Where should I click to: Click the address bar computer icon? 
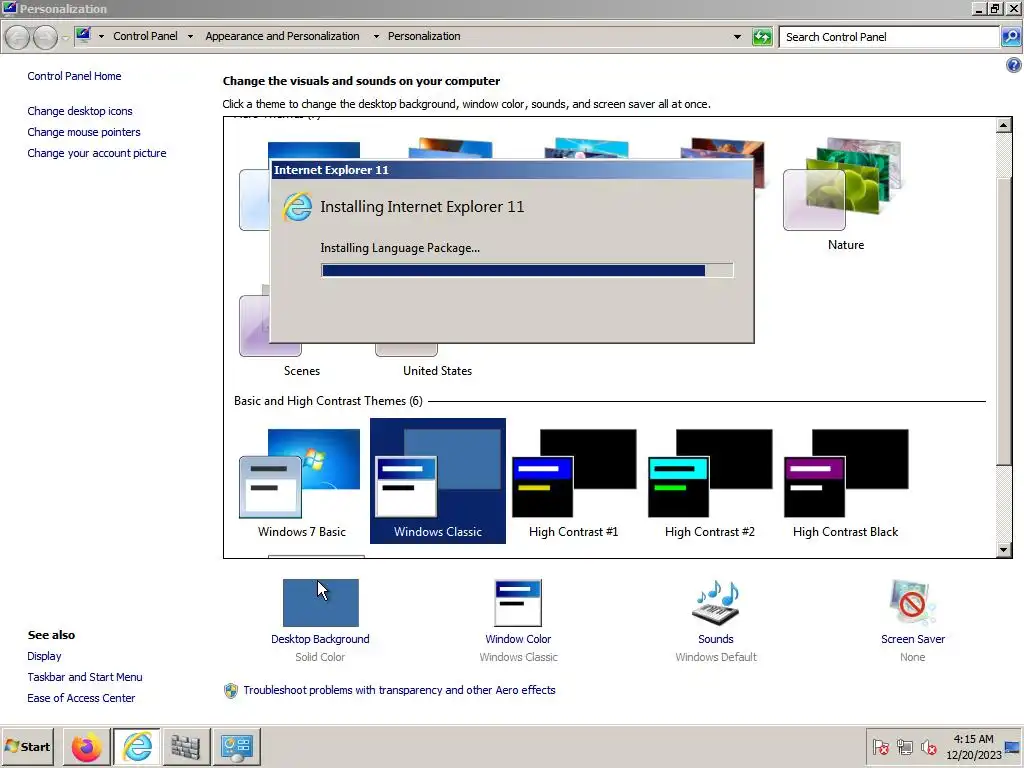[83, 35]
